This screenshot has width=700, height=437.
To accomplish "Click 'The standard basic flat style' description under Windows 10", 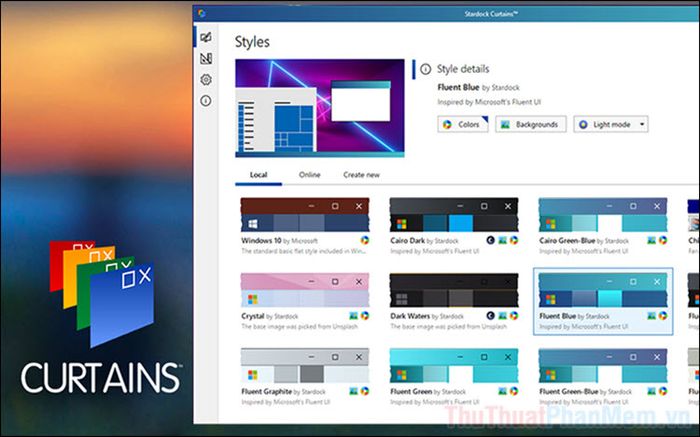I will (x=304, y=251).
